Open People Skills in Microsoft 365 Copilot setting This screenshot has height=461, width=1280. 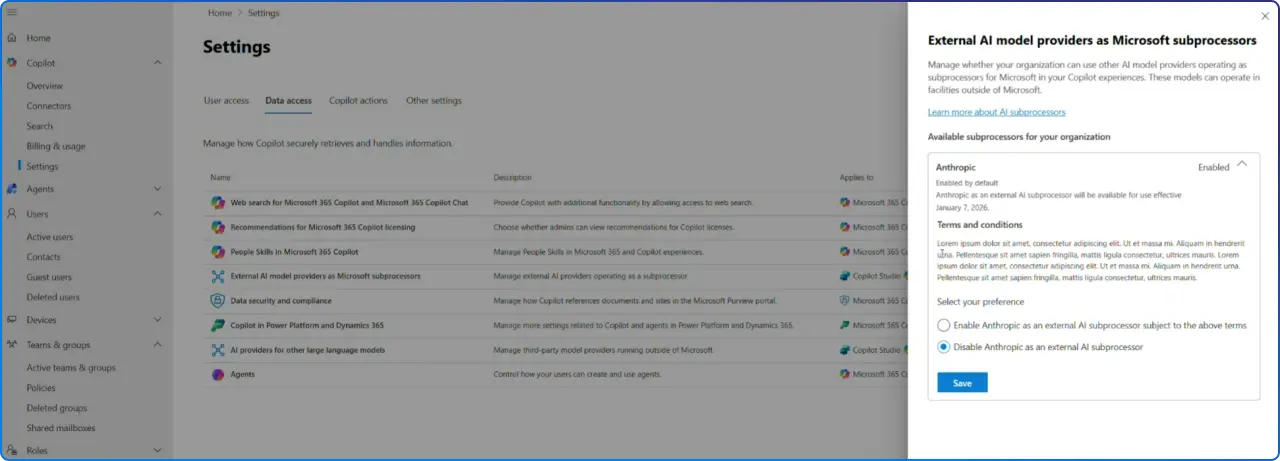click(294, 252)
